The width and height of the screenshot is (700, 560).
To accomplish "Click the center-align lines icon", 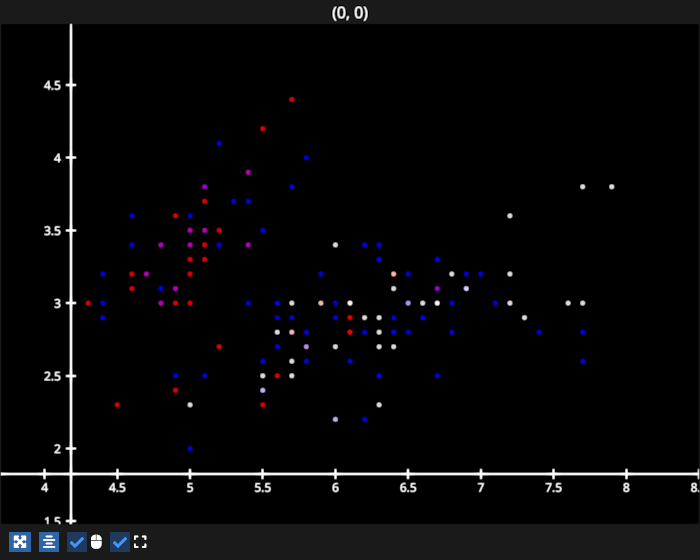I will point(49,542).
